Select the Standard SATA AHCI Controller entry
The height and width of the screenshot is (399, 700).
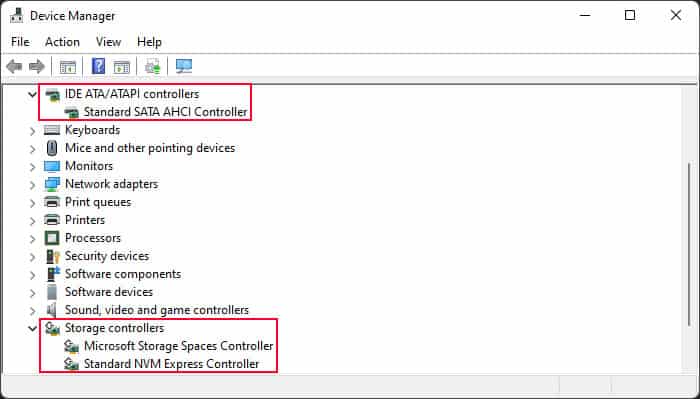pyautogui.click(x=165, y=112)
